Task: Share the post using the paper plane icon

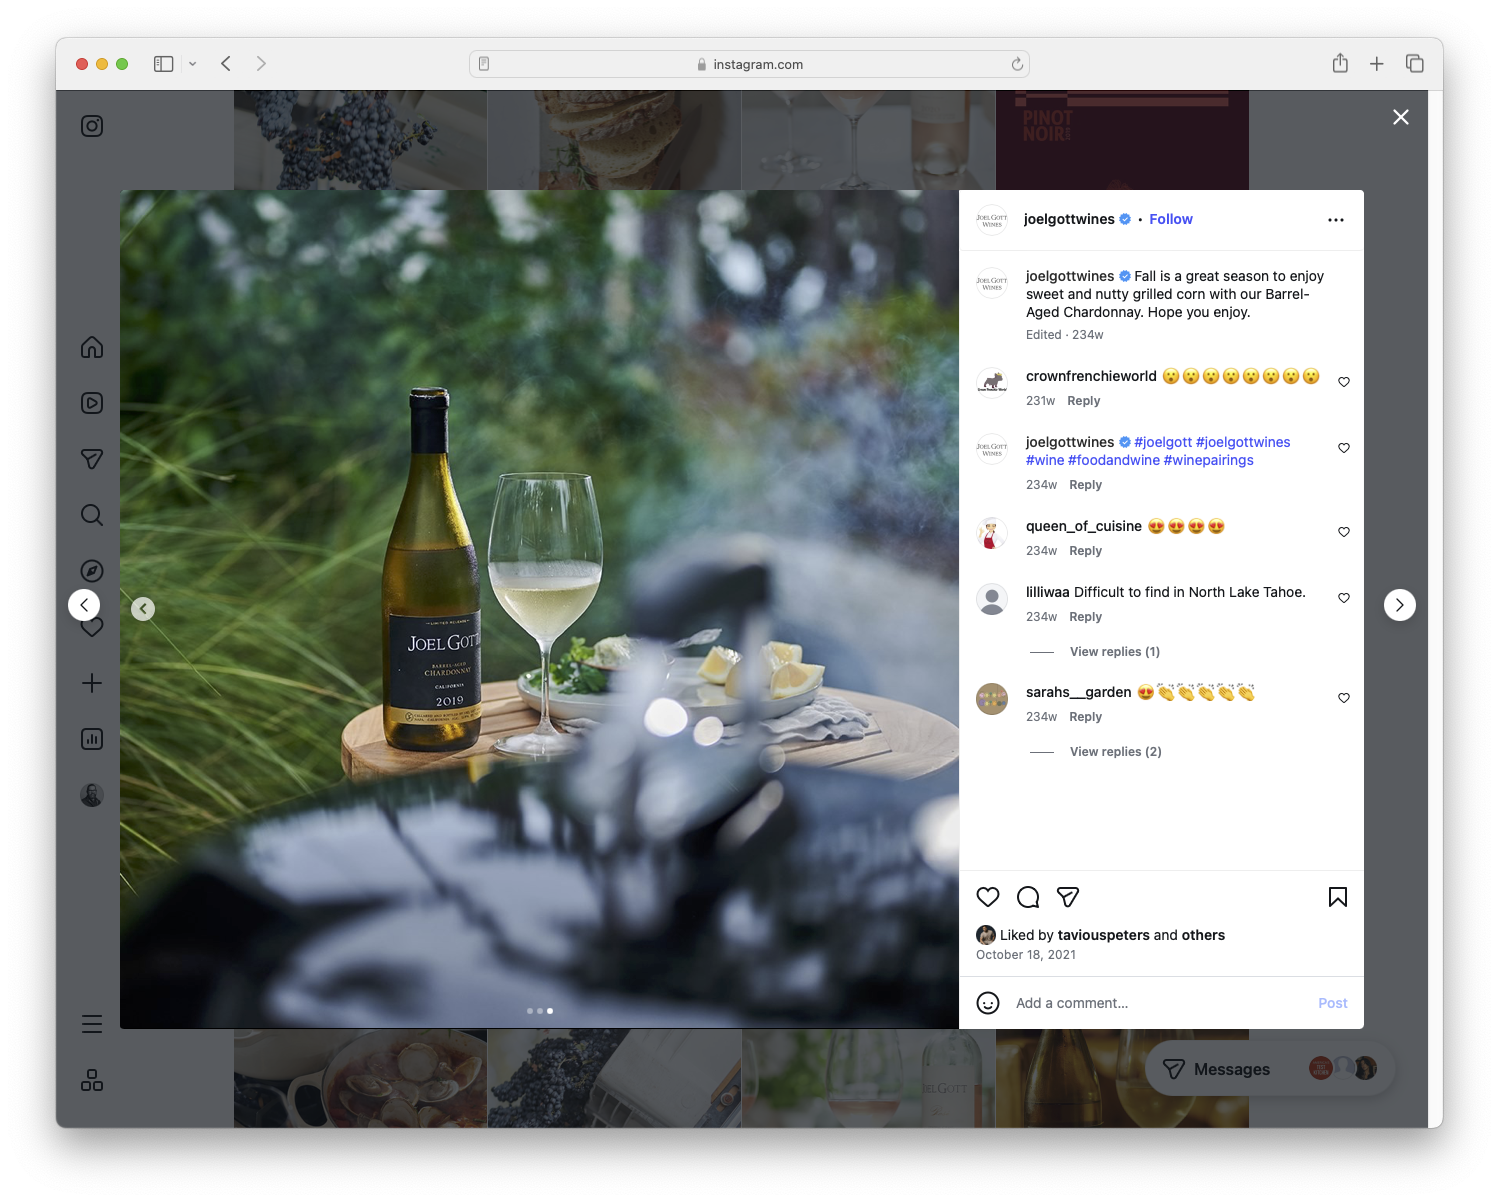Action: [1068, 897]
